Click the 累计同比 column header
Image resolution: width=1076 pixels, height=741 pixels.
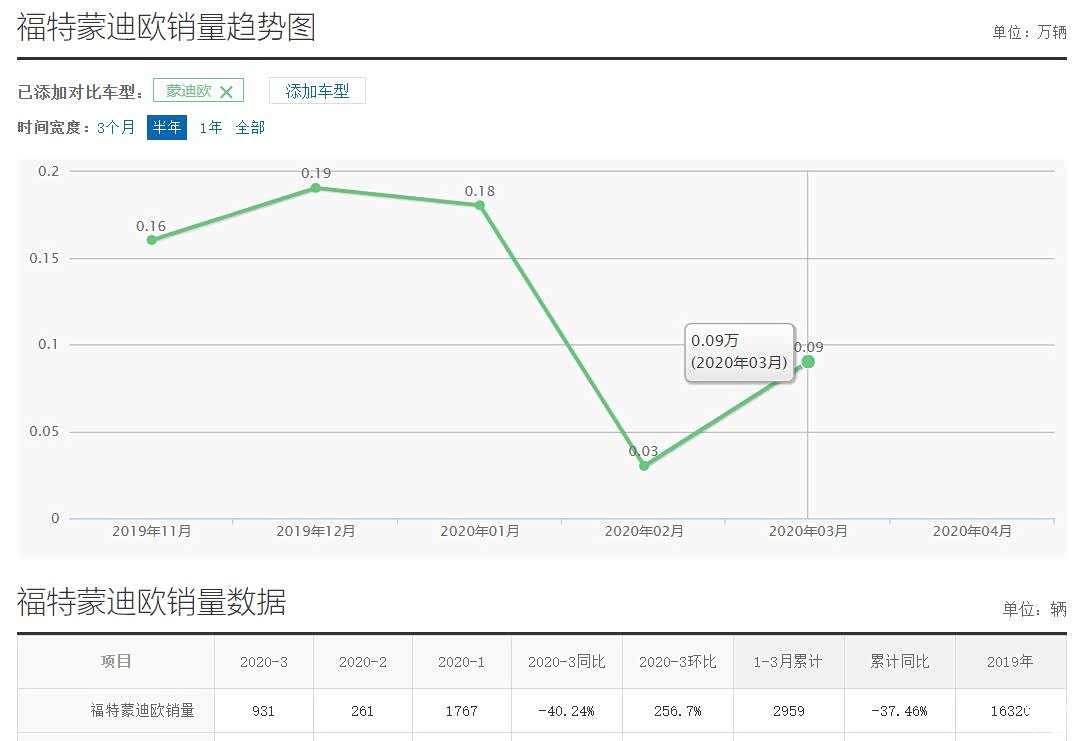pyautogui.click(x=899, y=662)
